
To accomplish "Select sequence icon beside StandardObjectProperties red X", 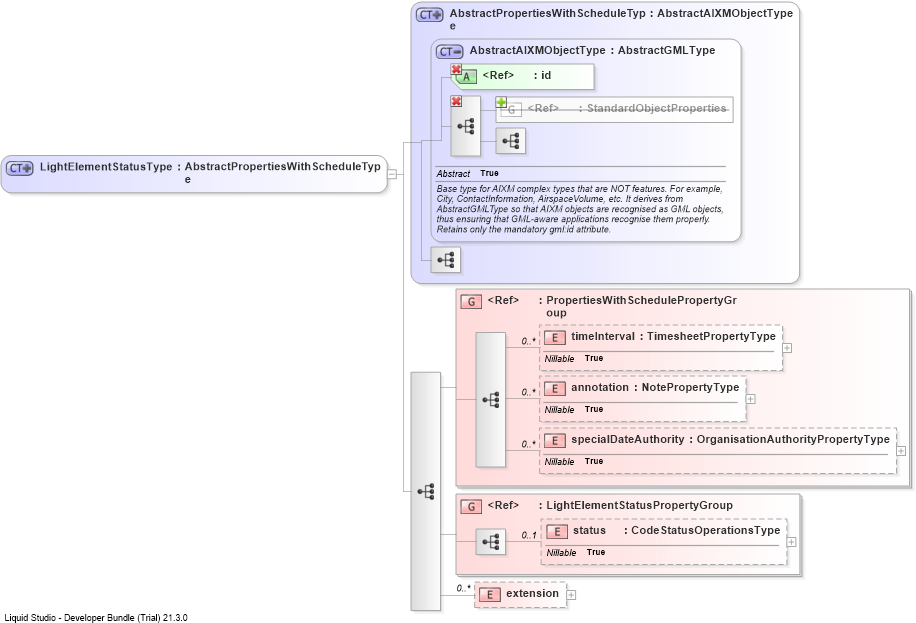I will [x=466, y=126].
